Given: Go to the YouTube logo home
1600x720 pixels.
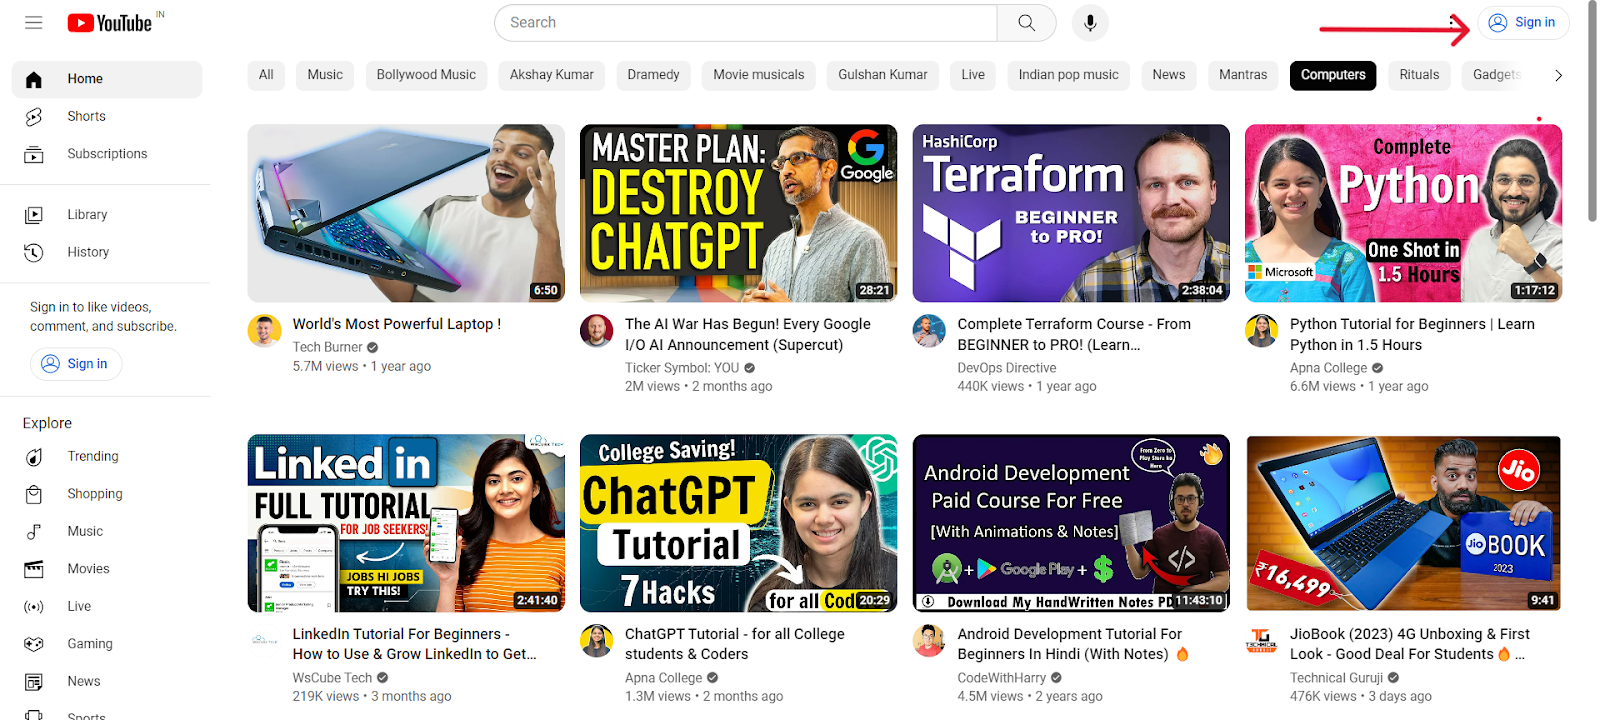Looking at the screenshot, I should tap(110, 22).
